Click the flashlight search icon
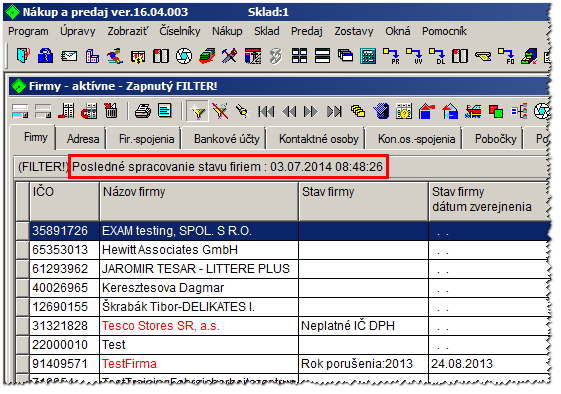 click(x=242, y=111)
